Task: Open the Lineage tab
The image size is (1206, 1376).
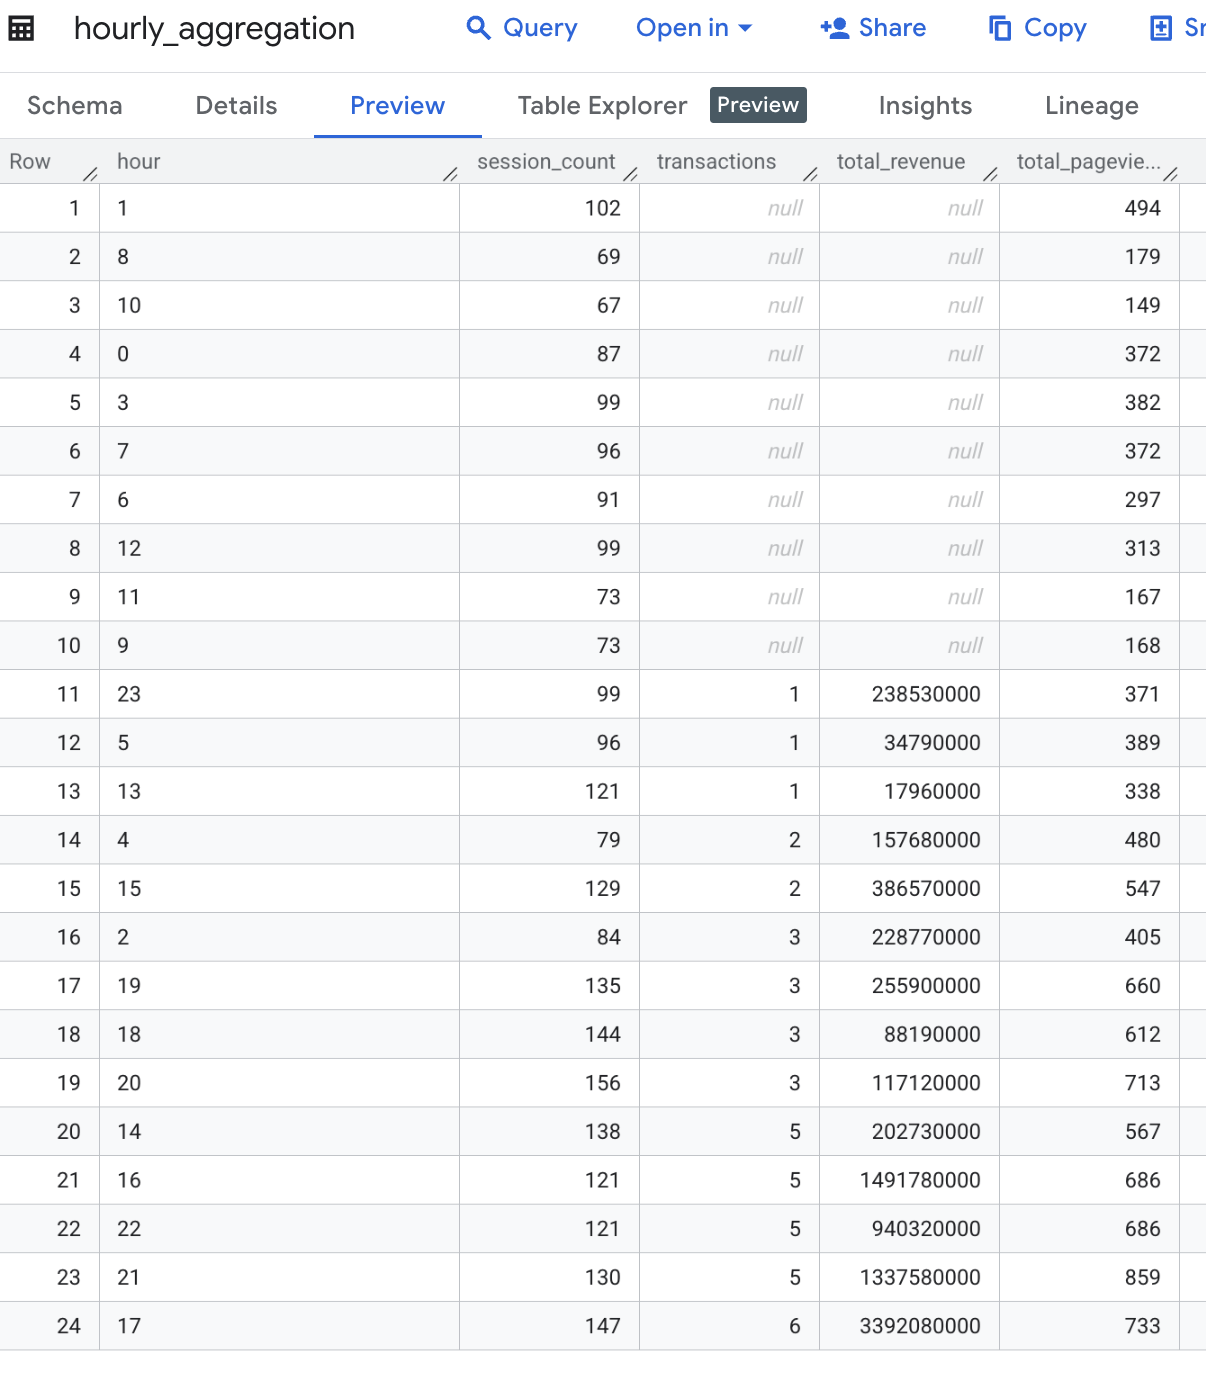Action: pos(1091,106)
